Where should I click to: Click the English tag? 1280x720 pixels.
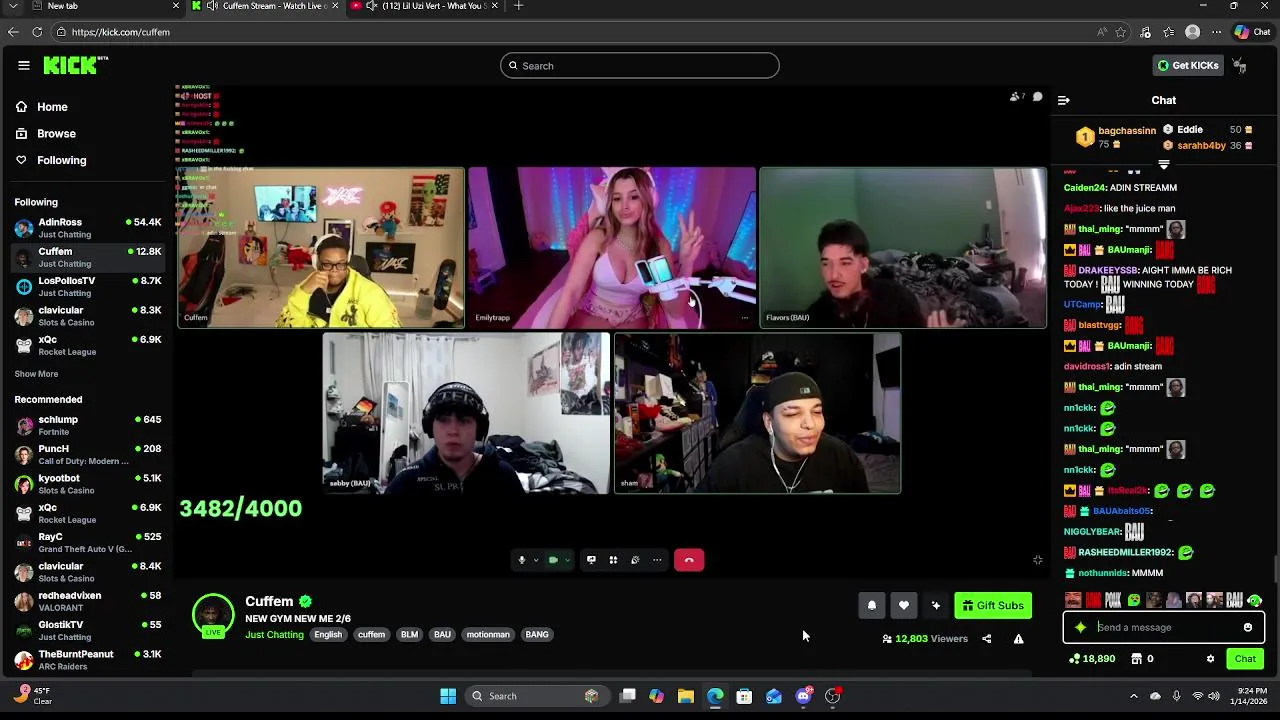[x=328, y=635]
